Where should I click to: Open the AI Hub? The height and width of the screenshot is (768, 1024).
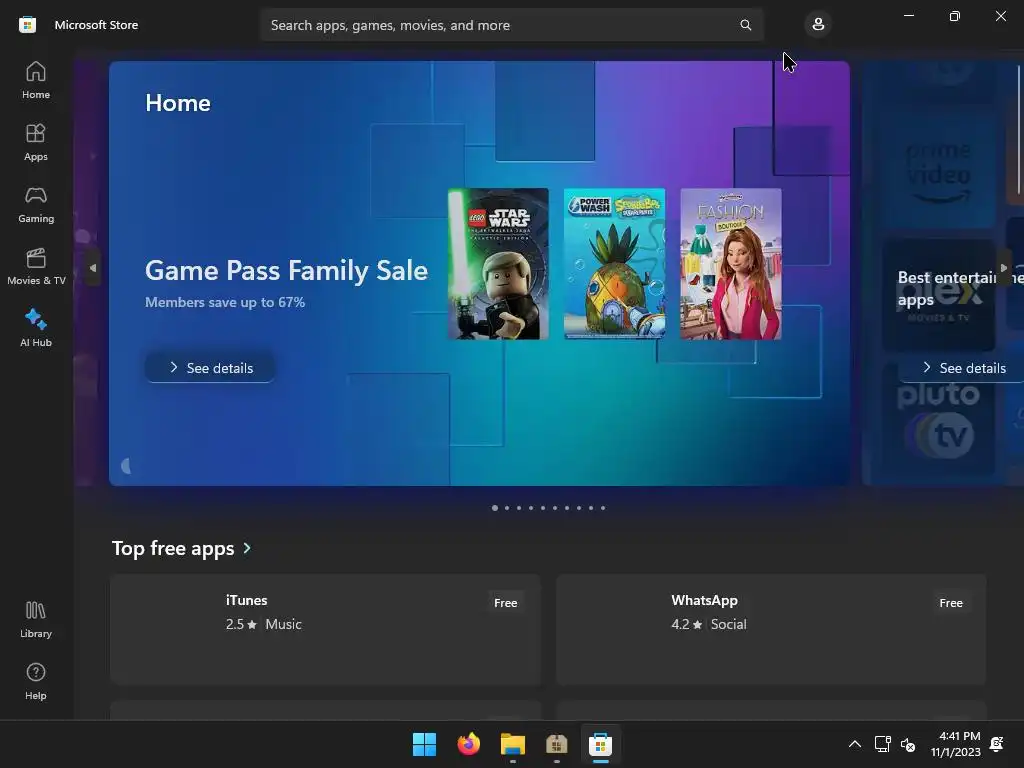[x=36, y=328]
